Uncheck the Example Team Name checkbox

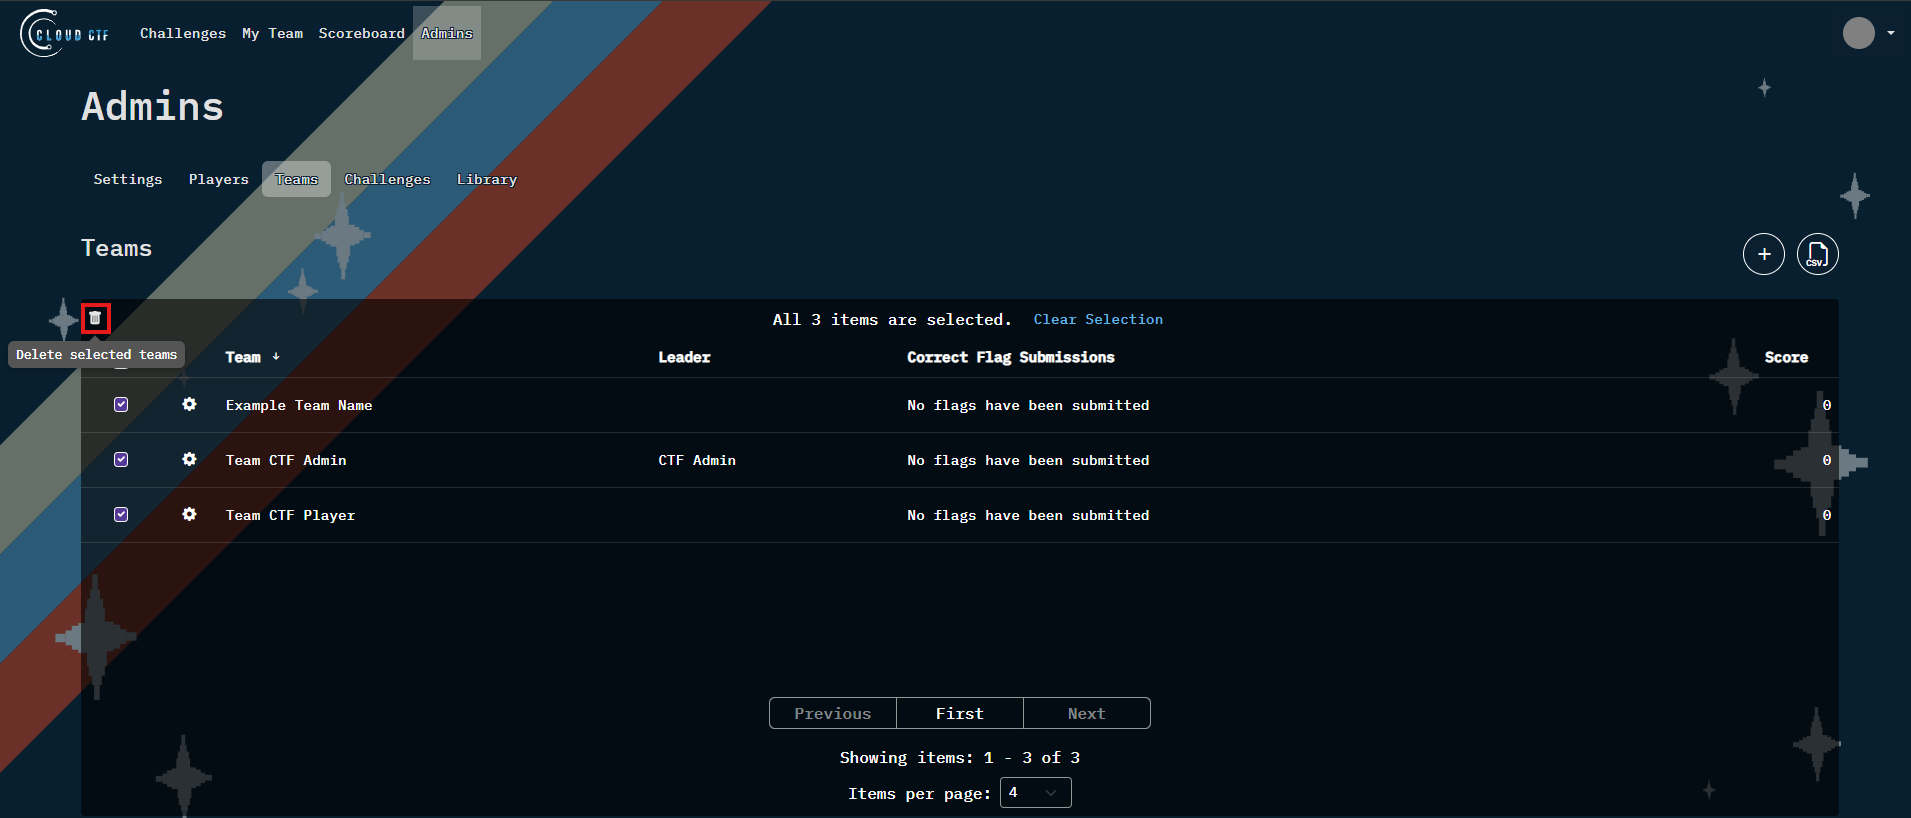click(x=121, y=405)
